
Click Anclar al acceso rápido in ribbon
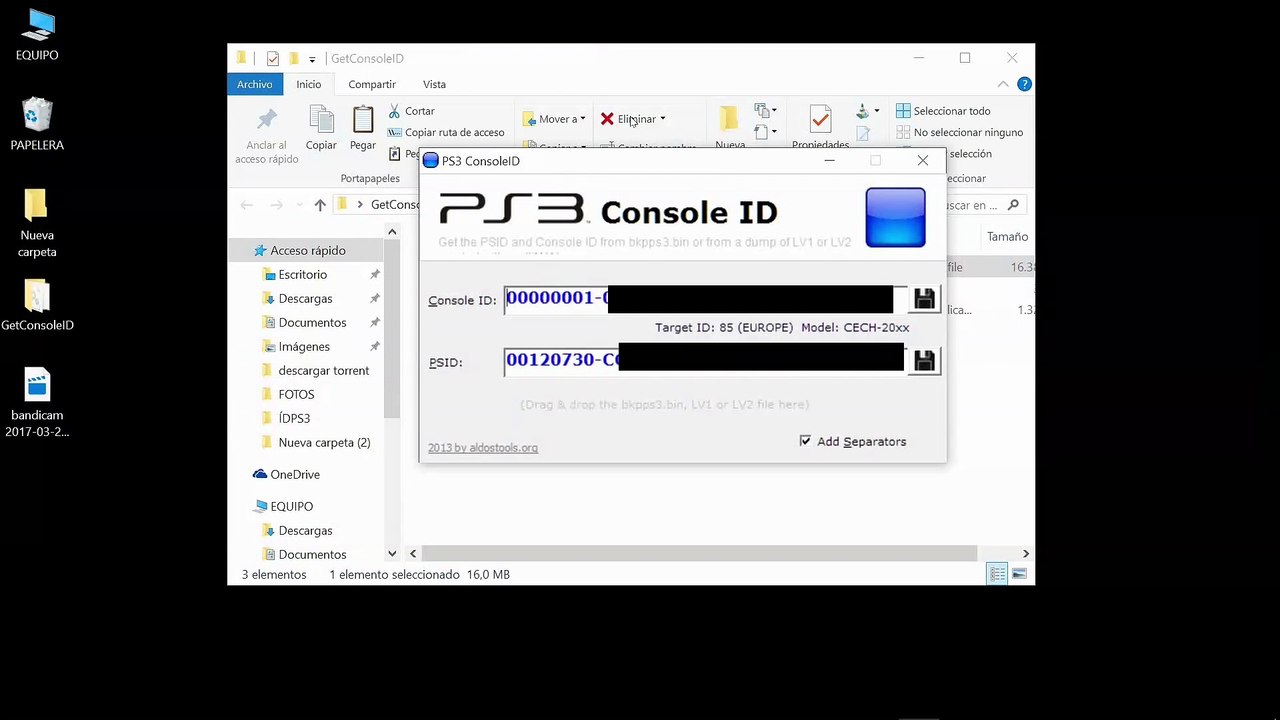266,136
